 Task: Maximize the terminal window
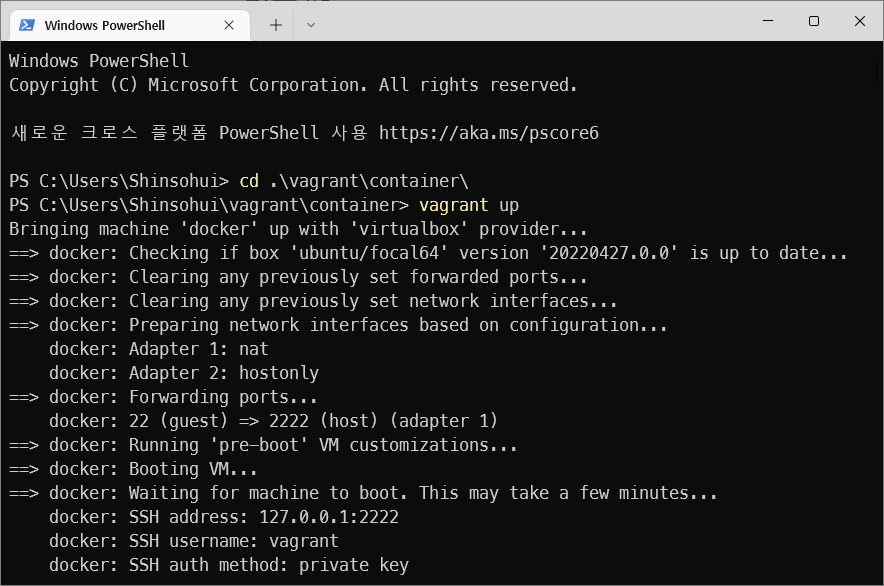(x=813, y=21)
